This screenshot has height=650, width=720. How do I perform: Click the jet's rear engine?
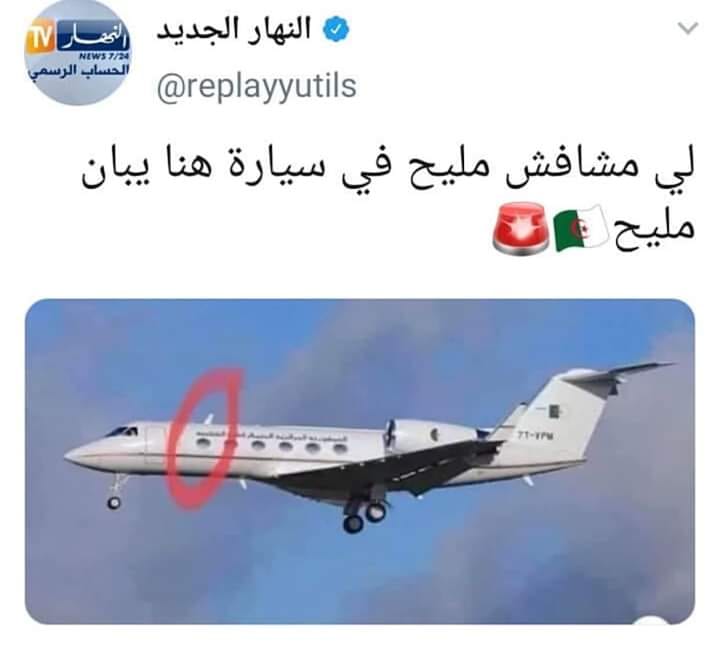click(431, 435)
